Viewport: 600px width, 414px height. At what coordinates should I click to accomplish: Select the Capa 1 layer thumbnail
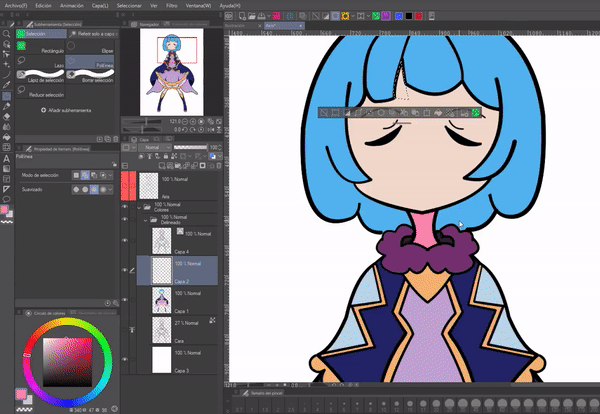161,300
